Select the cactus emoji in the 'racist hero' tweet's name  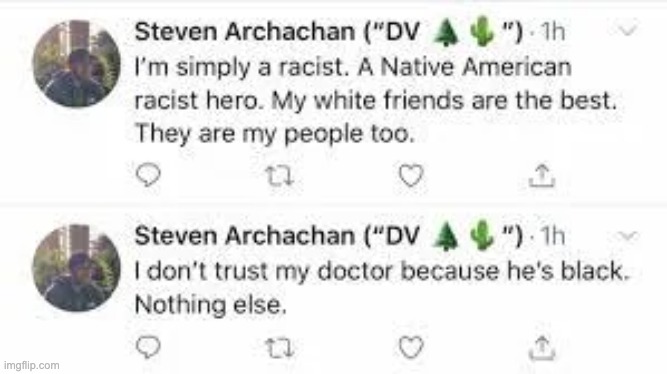pyautogui.click(x=482, y=31)
